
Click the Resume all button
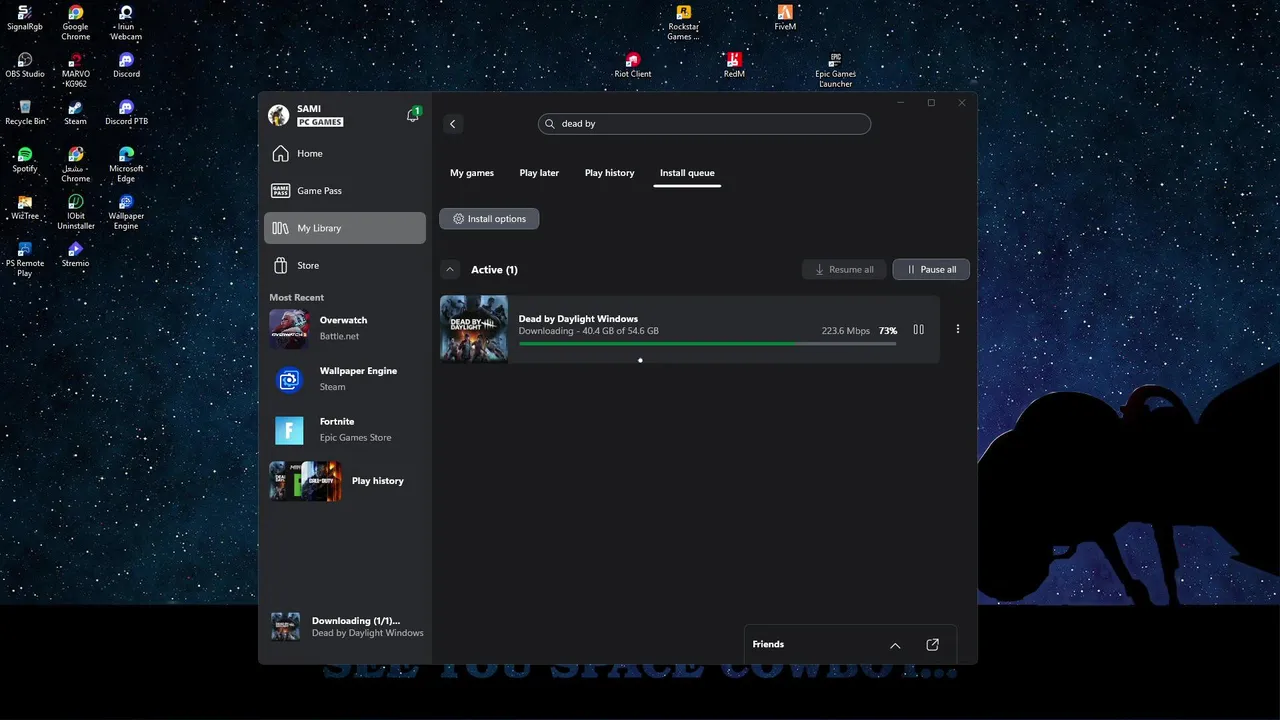coord(845,269)
